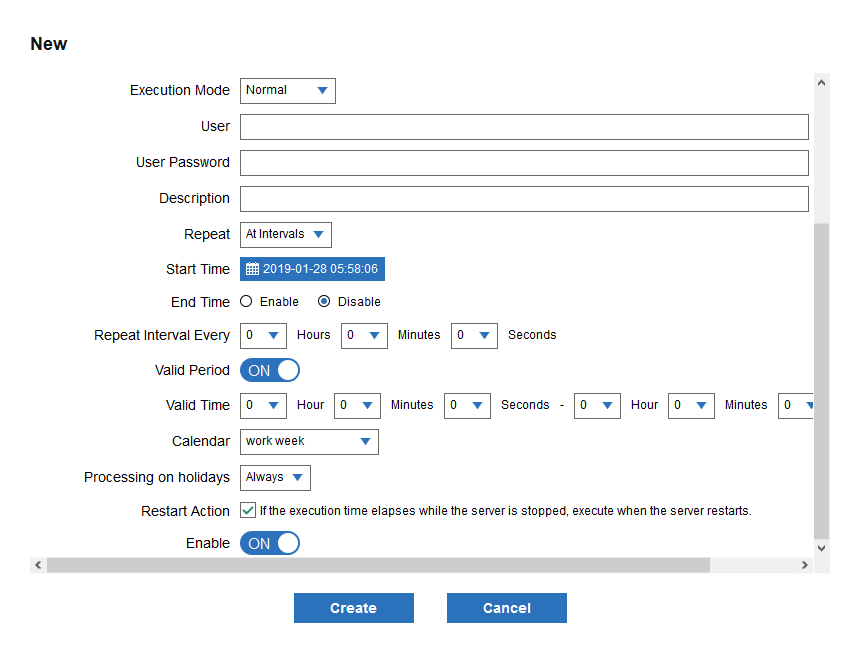Image resolution: width=860 pixels, height=653 pixels.
Task: Click the Create button
Action: pos(353,607)
